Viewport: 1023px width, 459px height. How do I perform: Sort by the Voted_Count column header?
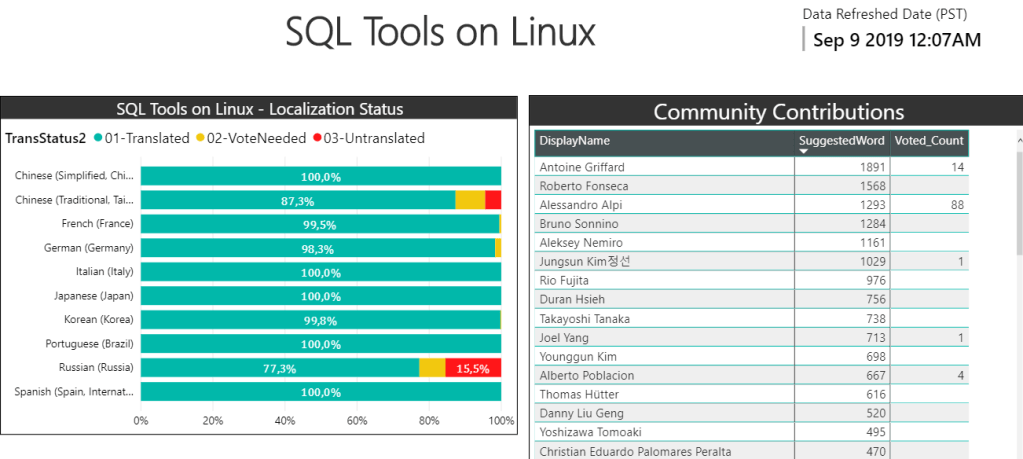point(929,141)
